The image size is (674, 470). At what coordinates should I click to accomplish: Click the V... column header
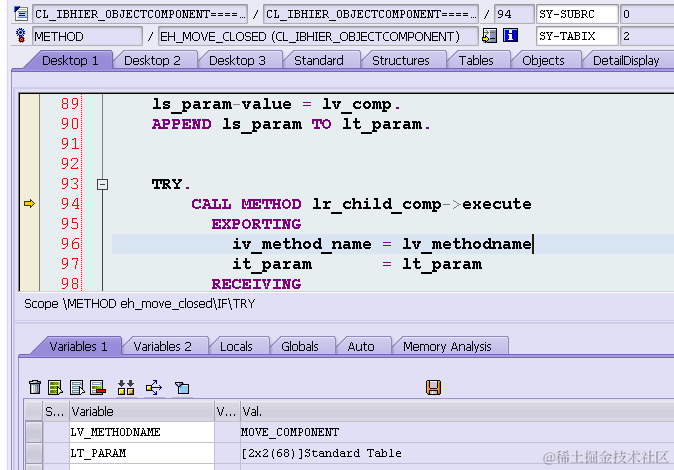(227, 412)
